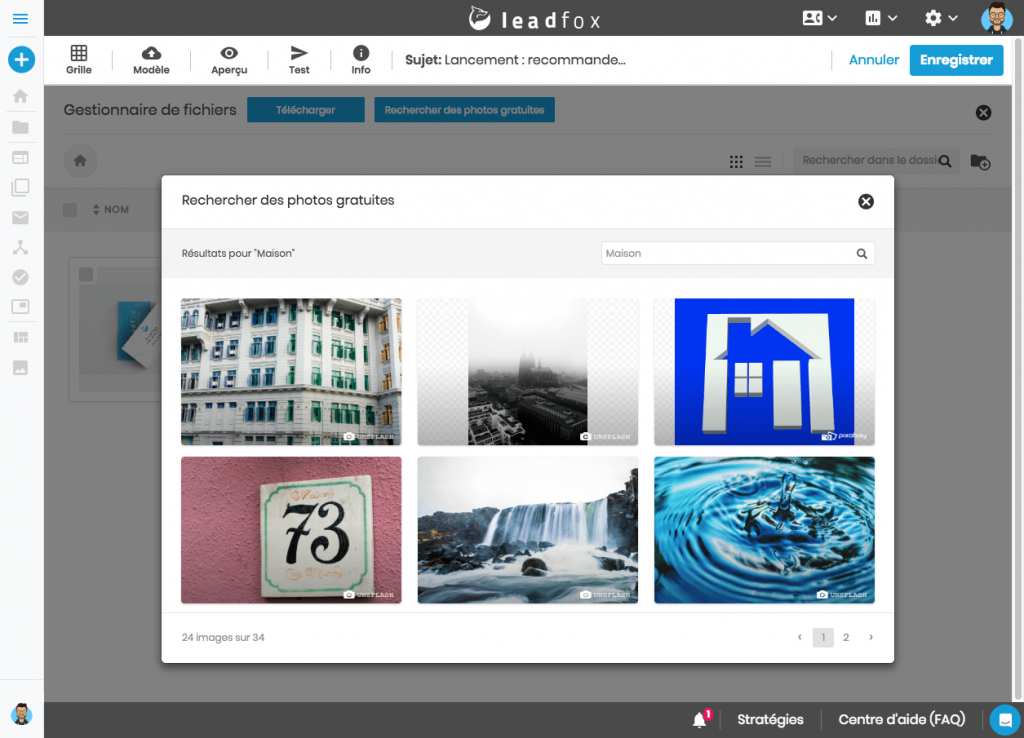Open the image gallery icon in sidebar

point(20,368)
